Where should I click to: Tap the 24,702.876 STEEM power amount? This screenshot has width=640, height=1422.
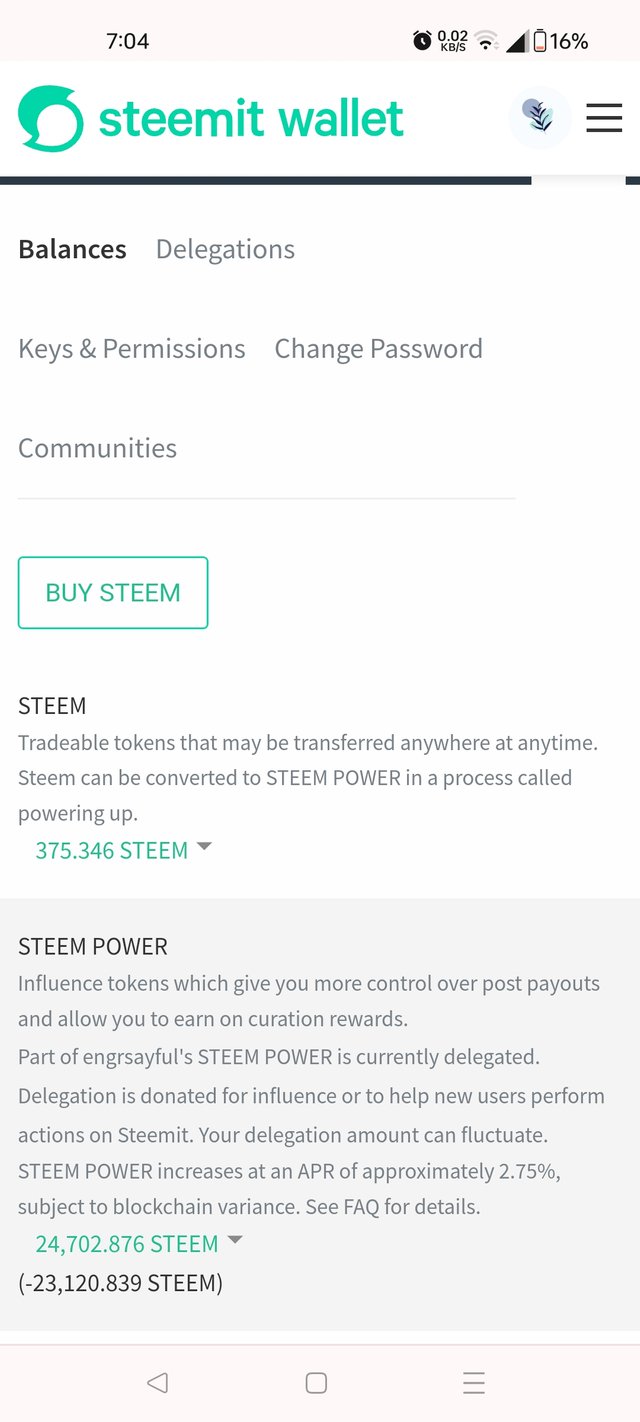click(x=127, y=1245)
